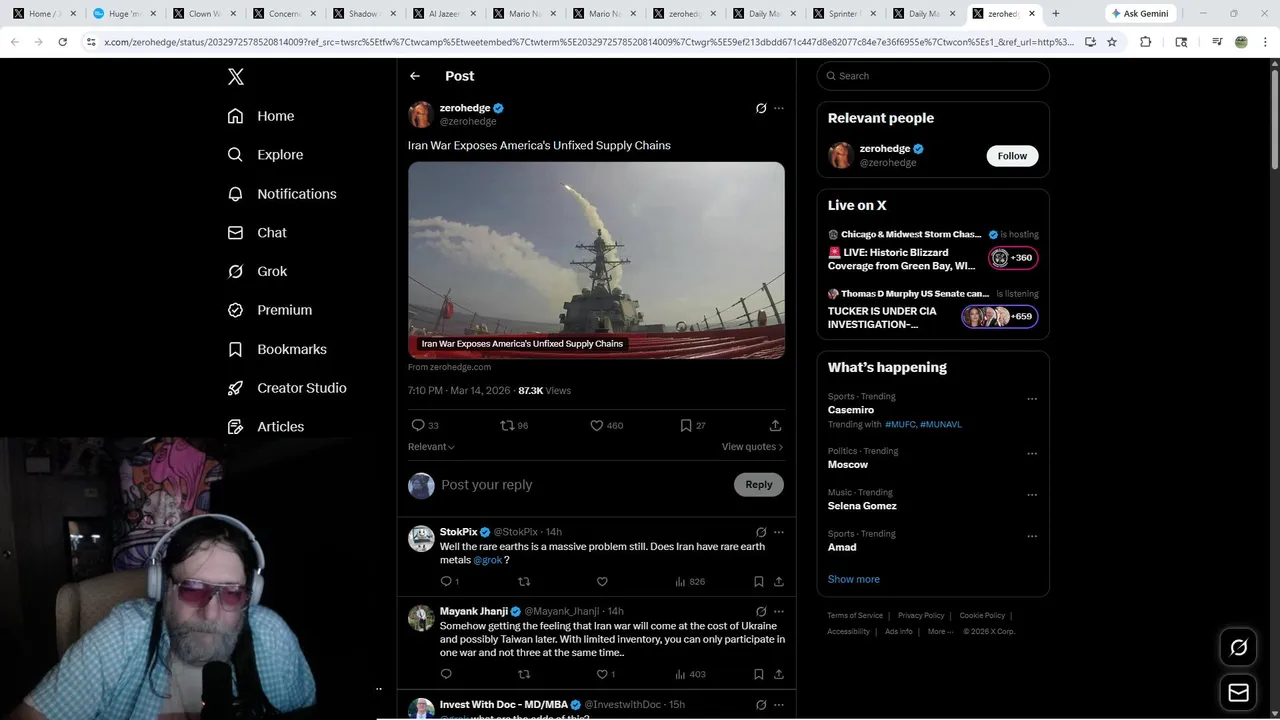Bookmark this page with the star icon
Image resolution: width=1280 pixels, height=720 pixels.
(1111, 42)
